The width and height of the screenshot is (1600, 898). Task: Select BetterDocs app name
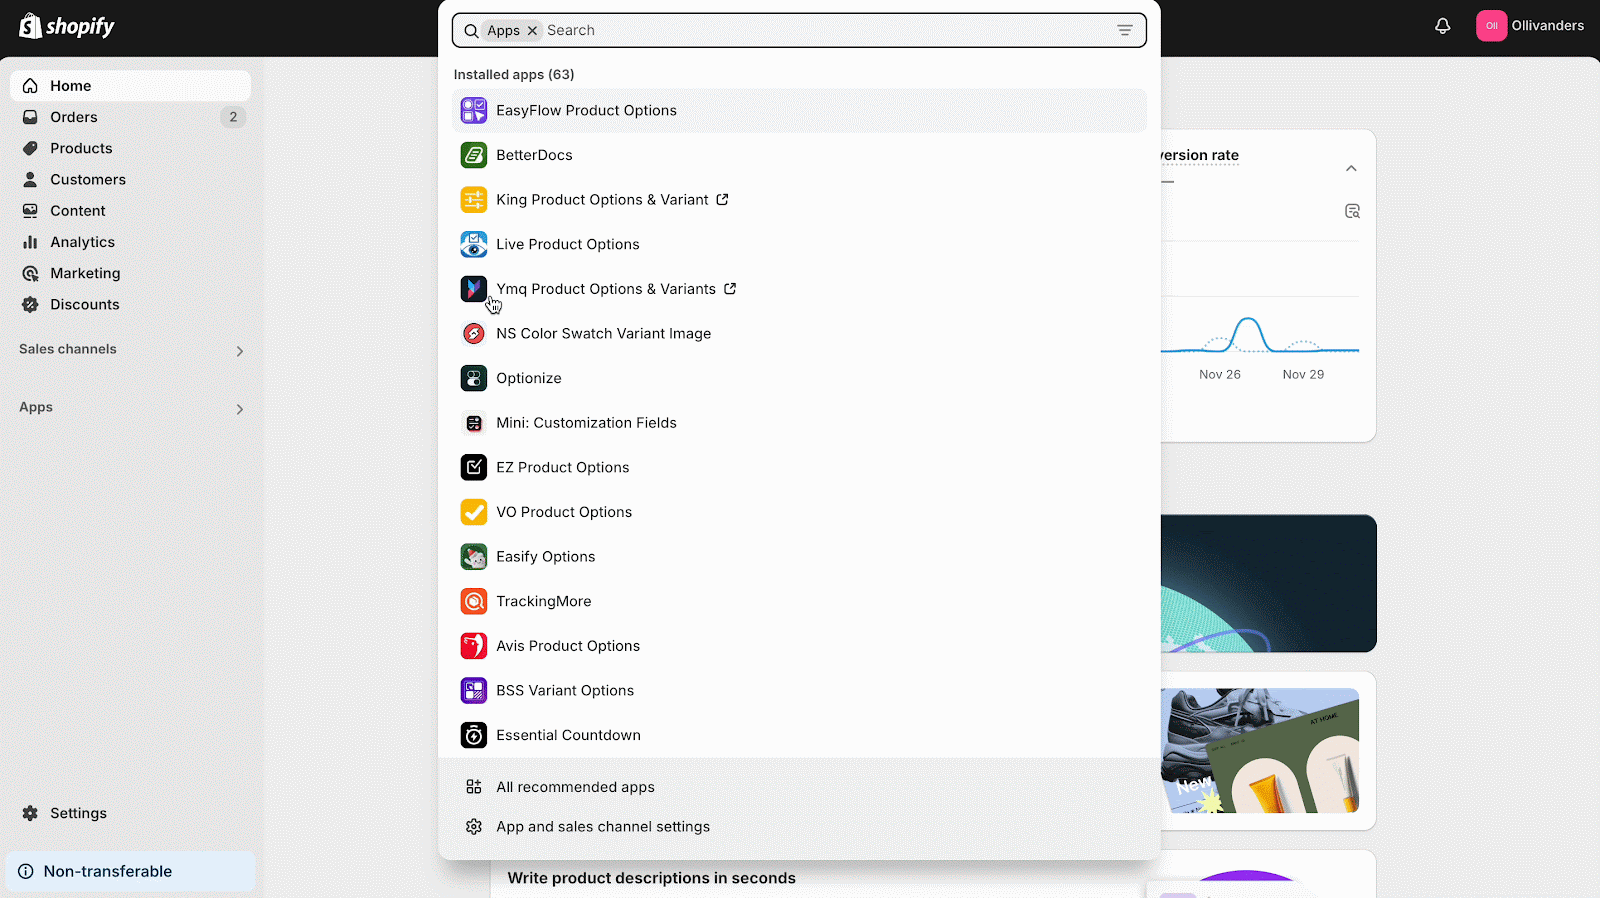[534, 155]
